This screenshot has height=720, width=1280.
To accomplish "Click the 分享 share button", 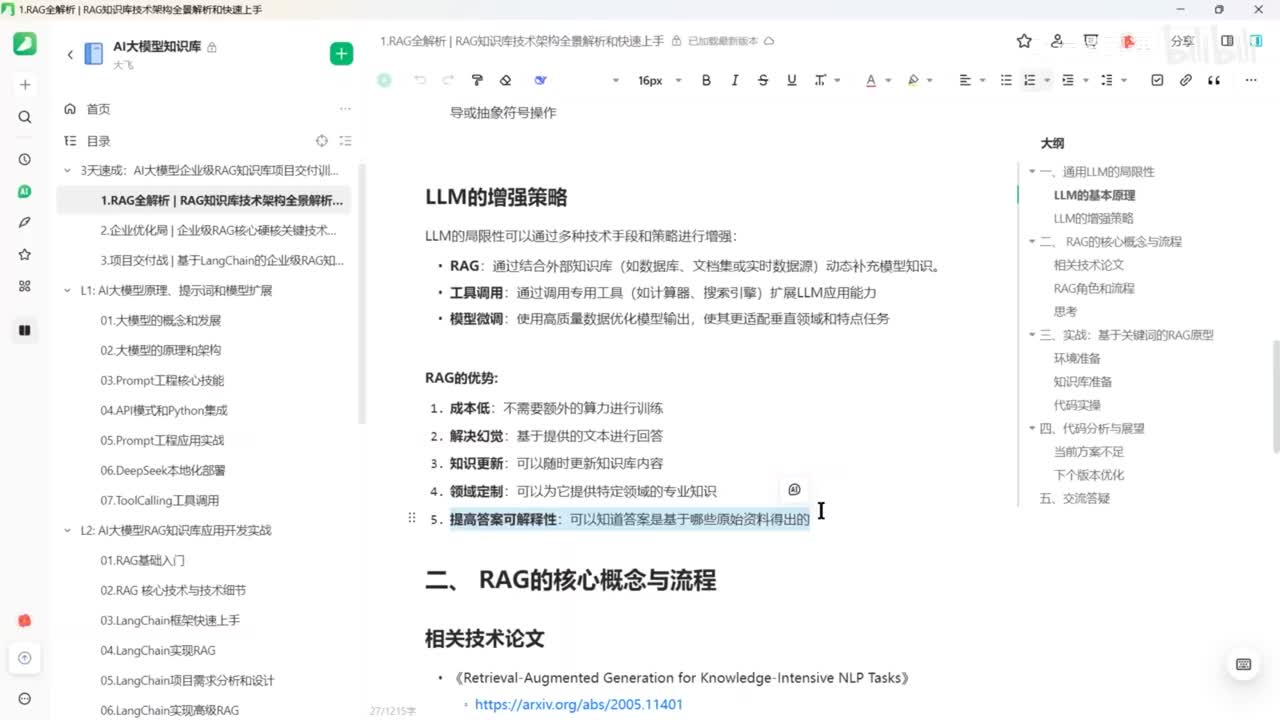I will click(1182, 41).
